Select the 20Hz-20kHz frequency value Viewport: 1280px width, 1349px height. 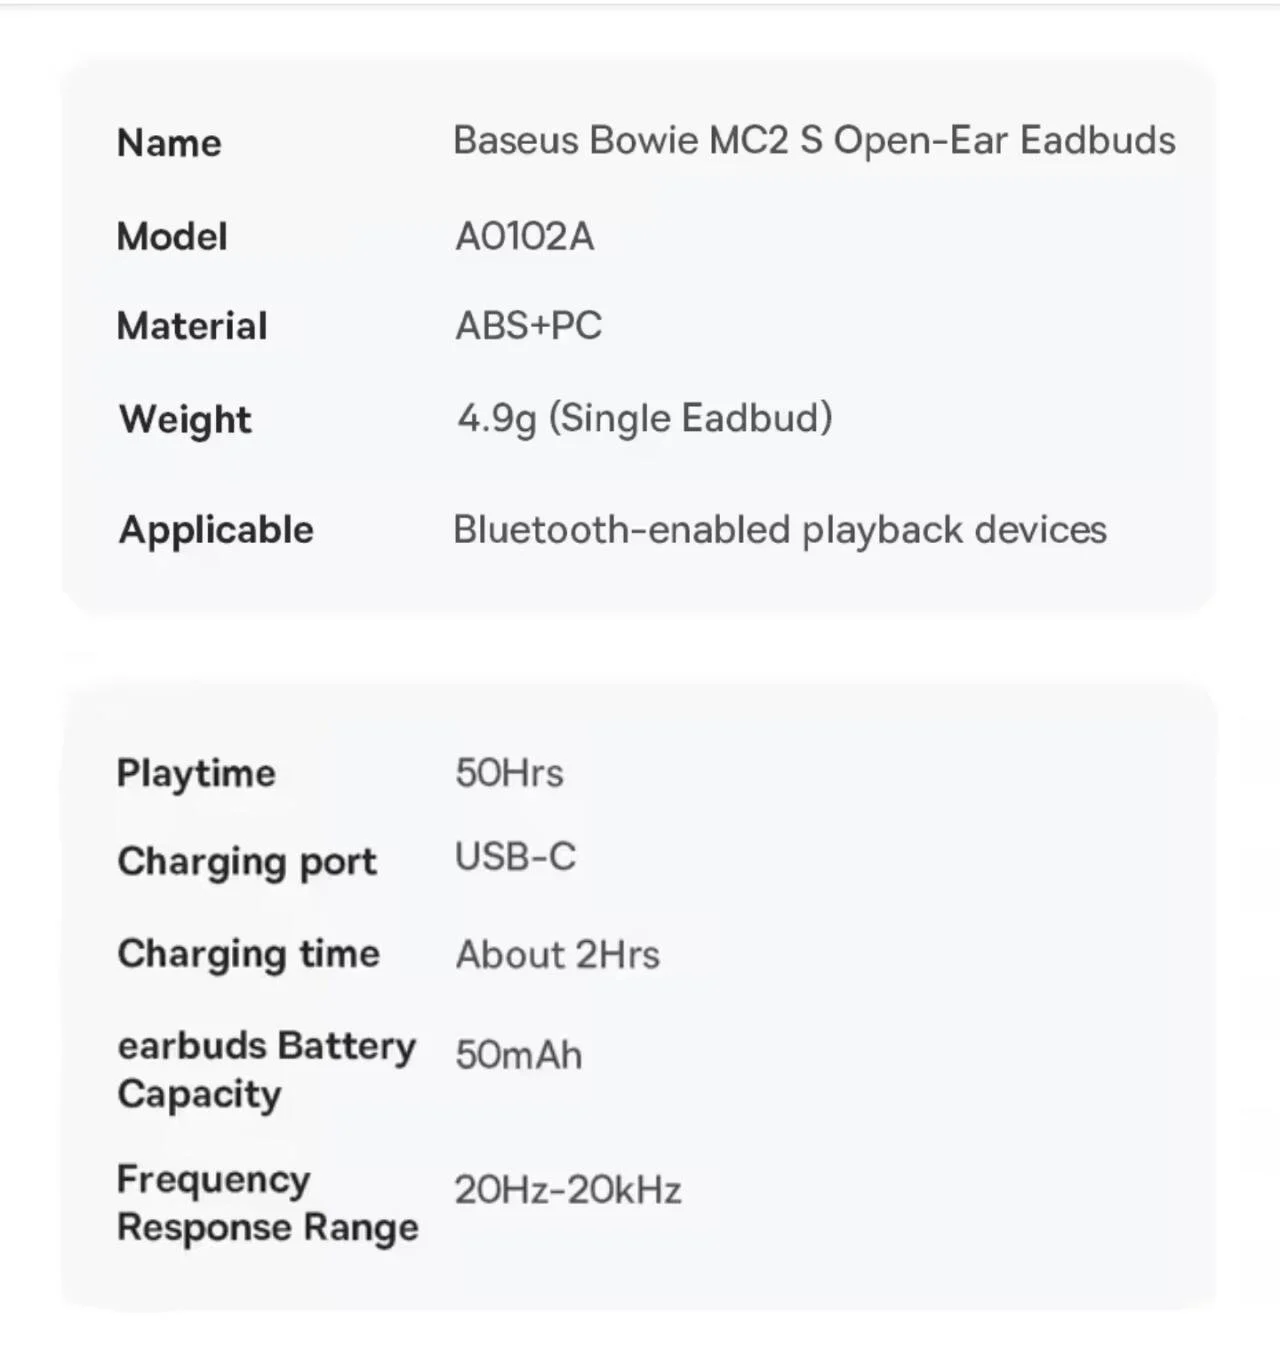point(568,1190)
